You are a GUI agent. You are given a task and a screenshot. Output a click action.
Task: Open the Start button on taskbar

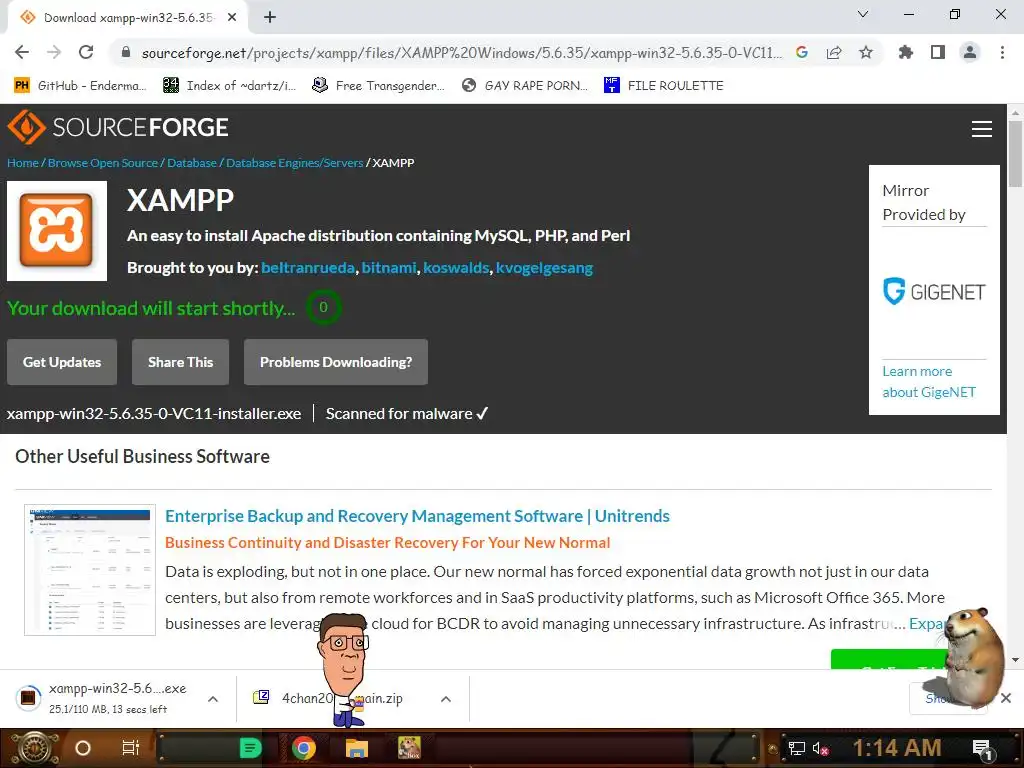(35, 748)
